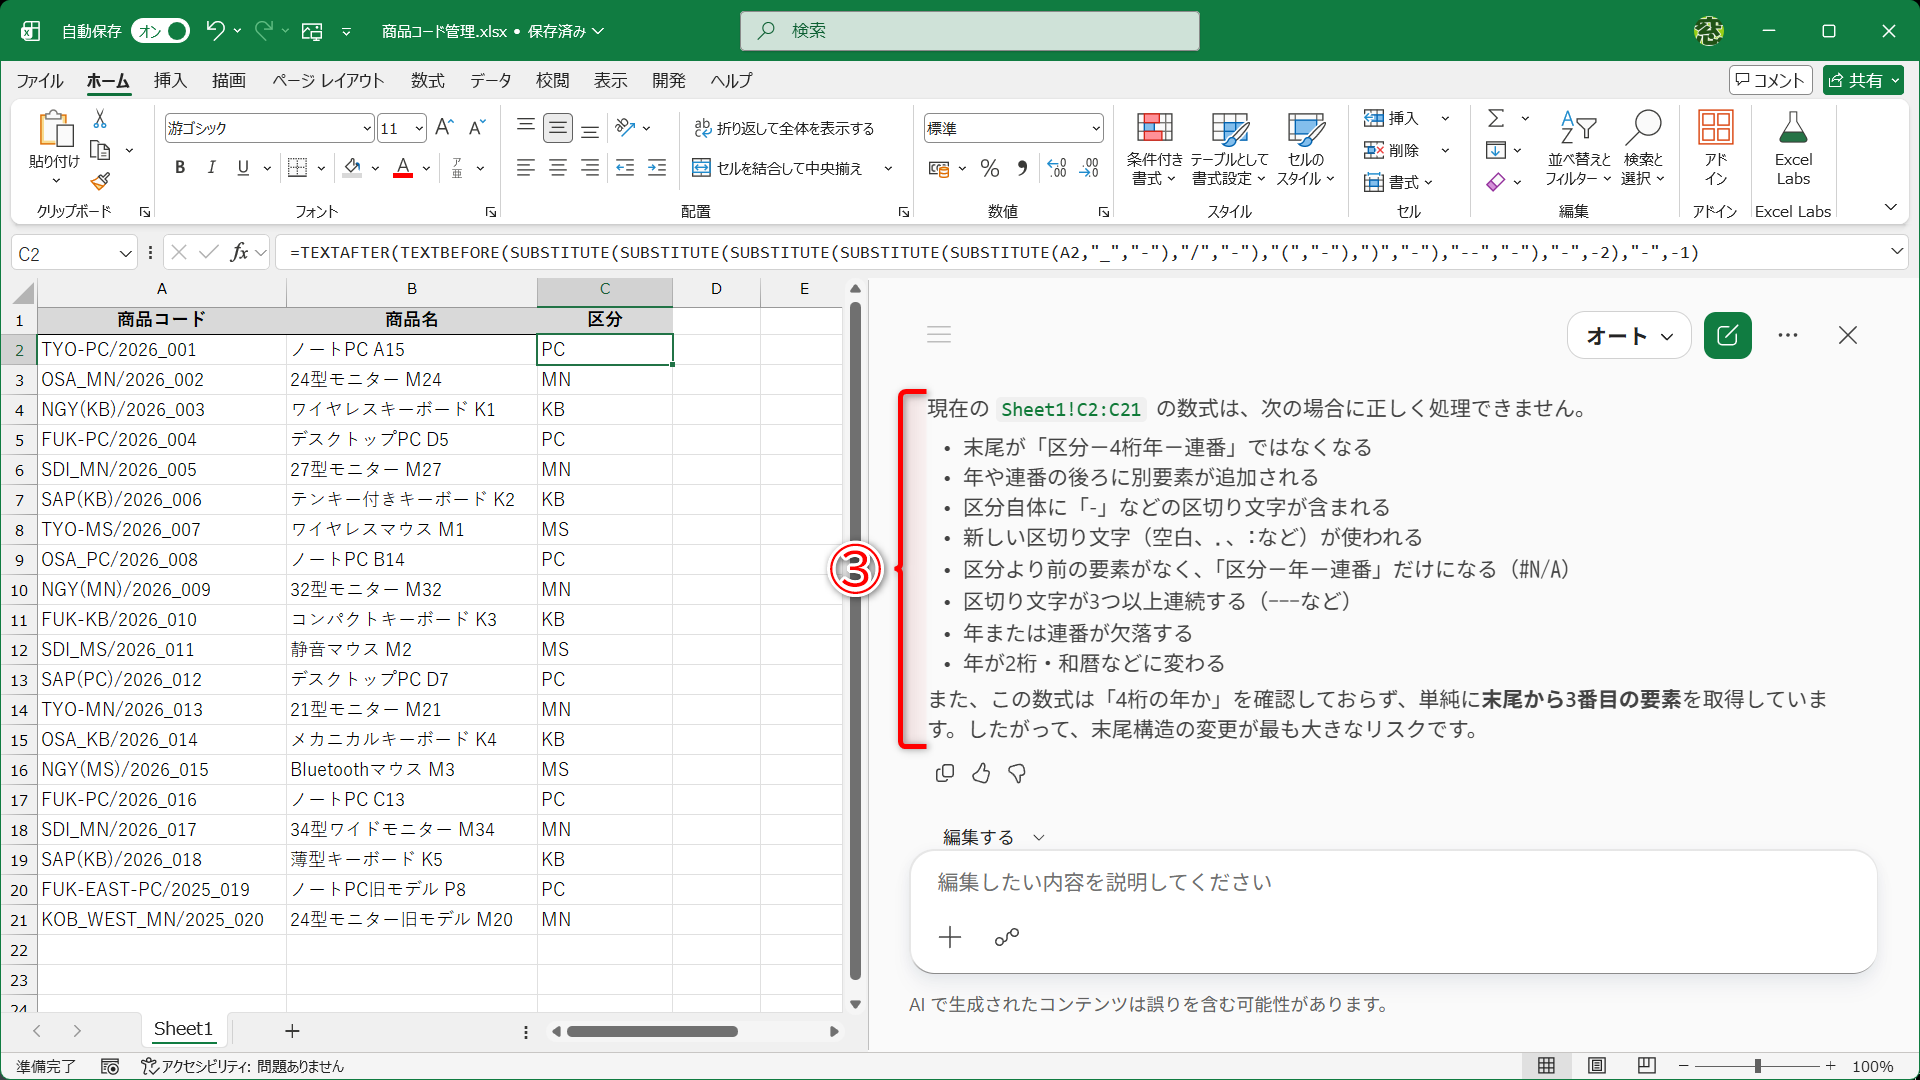
Task: Click the Undo arrow icon
Action: point(215,31)
